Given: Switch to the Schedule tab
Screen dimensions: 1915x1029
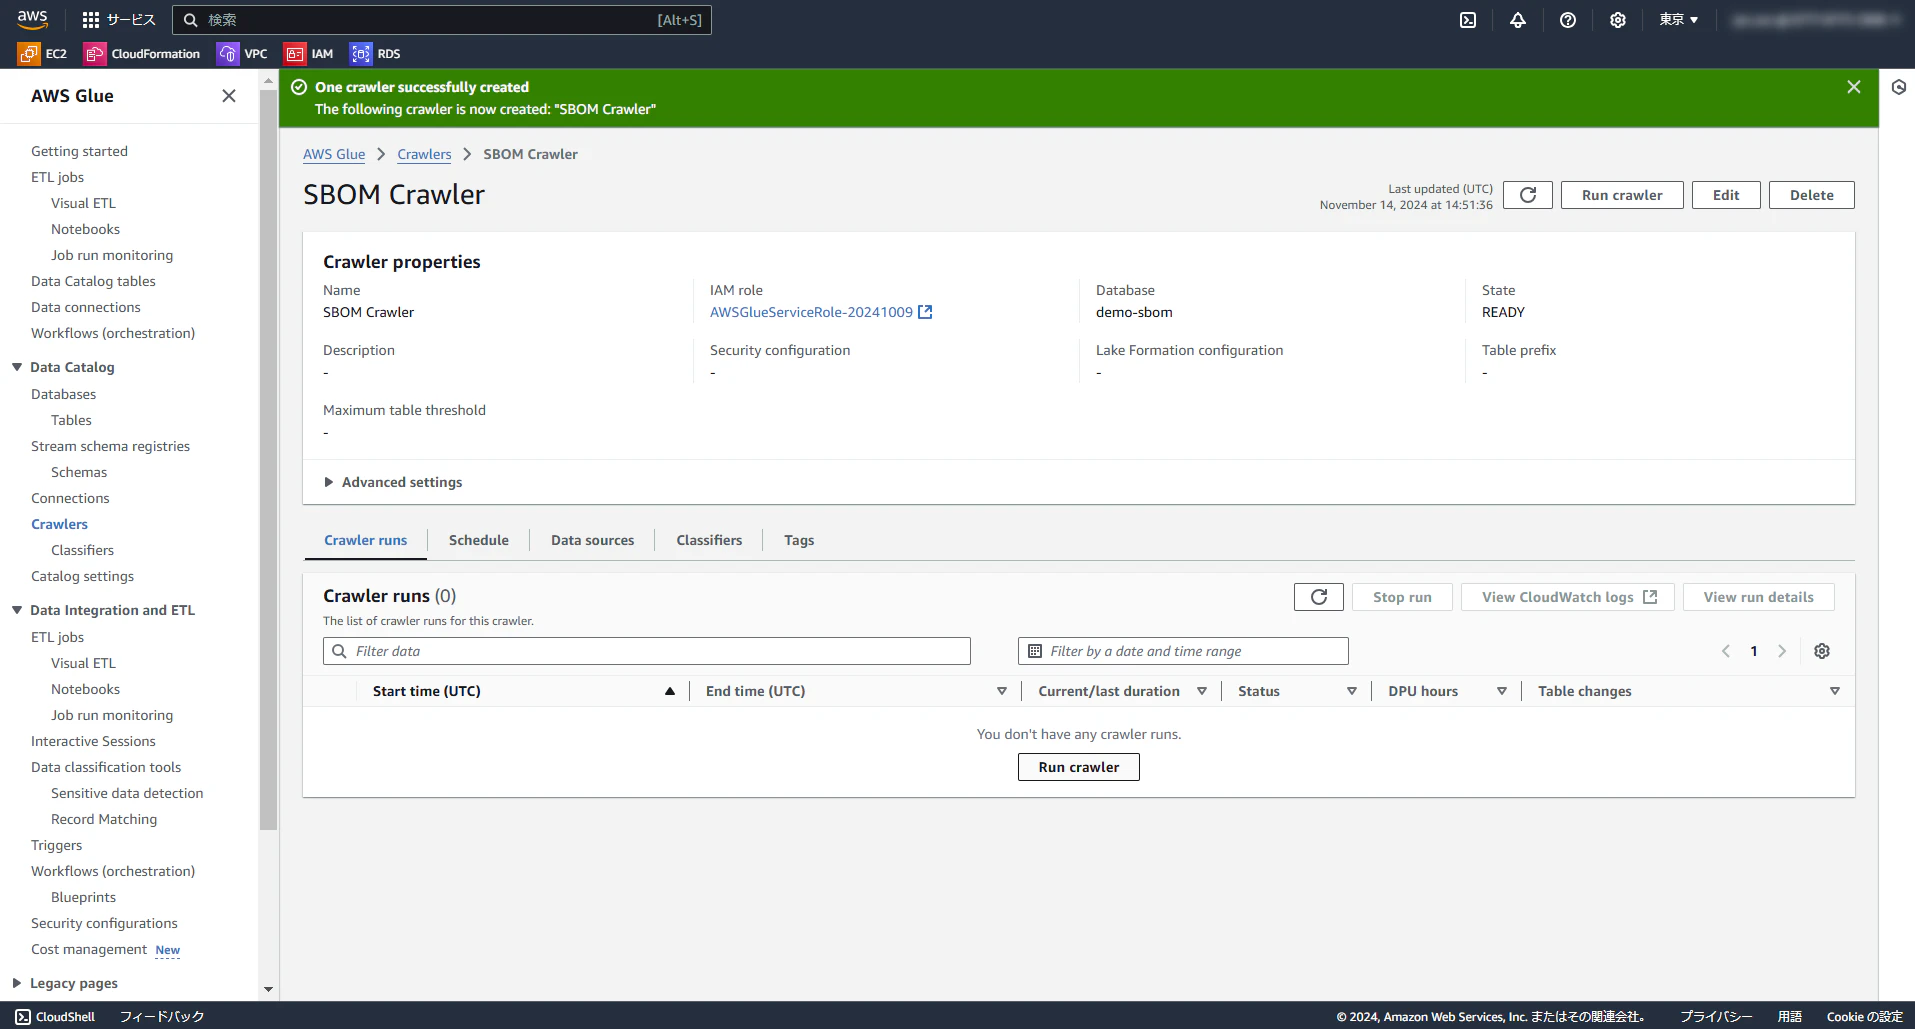Looking at the screenshot, I should 479,540.
